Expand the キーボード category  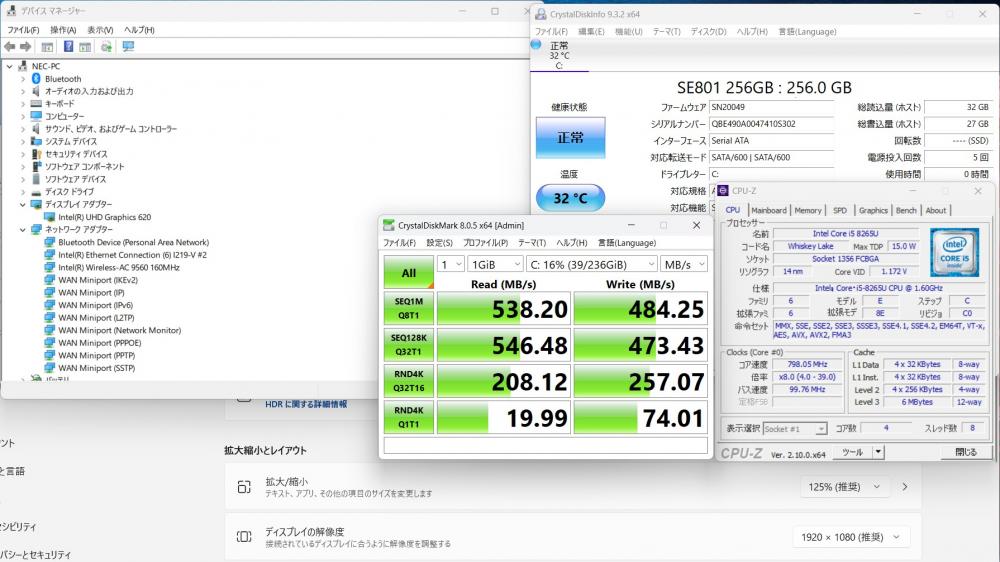pos(23,104)
